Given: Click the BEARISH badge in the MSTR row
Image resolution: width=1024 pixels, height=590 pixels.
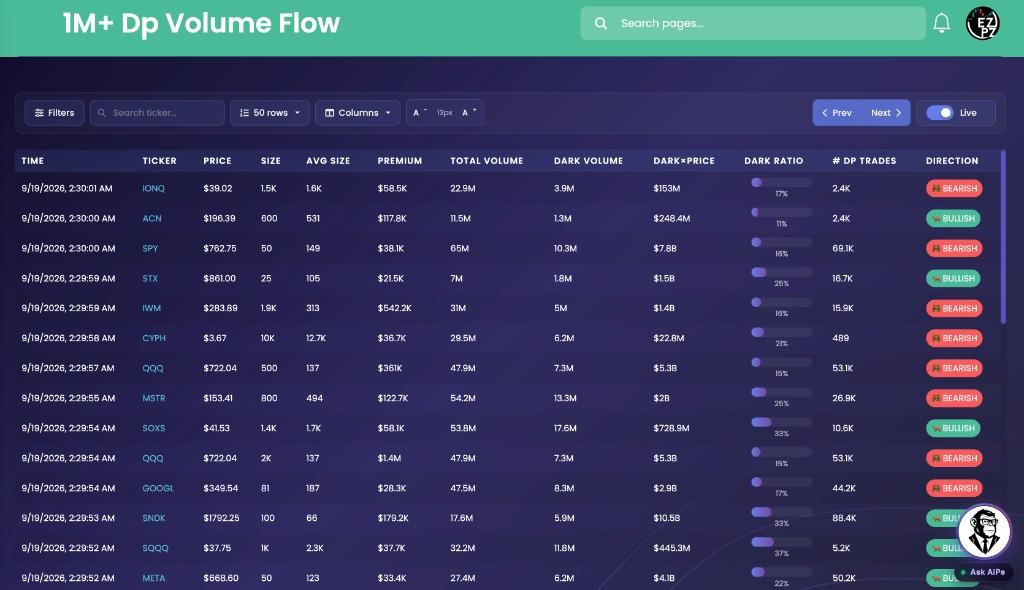Looking at the screenshot, I should [x=954, y=398].
